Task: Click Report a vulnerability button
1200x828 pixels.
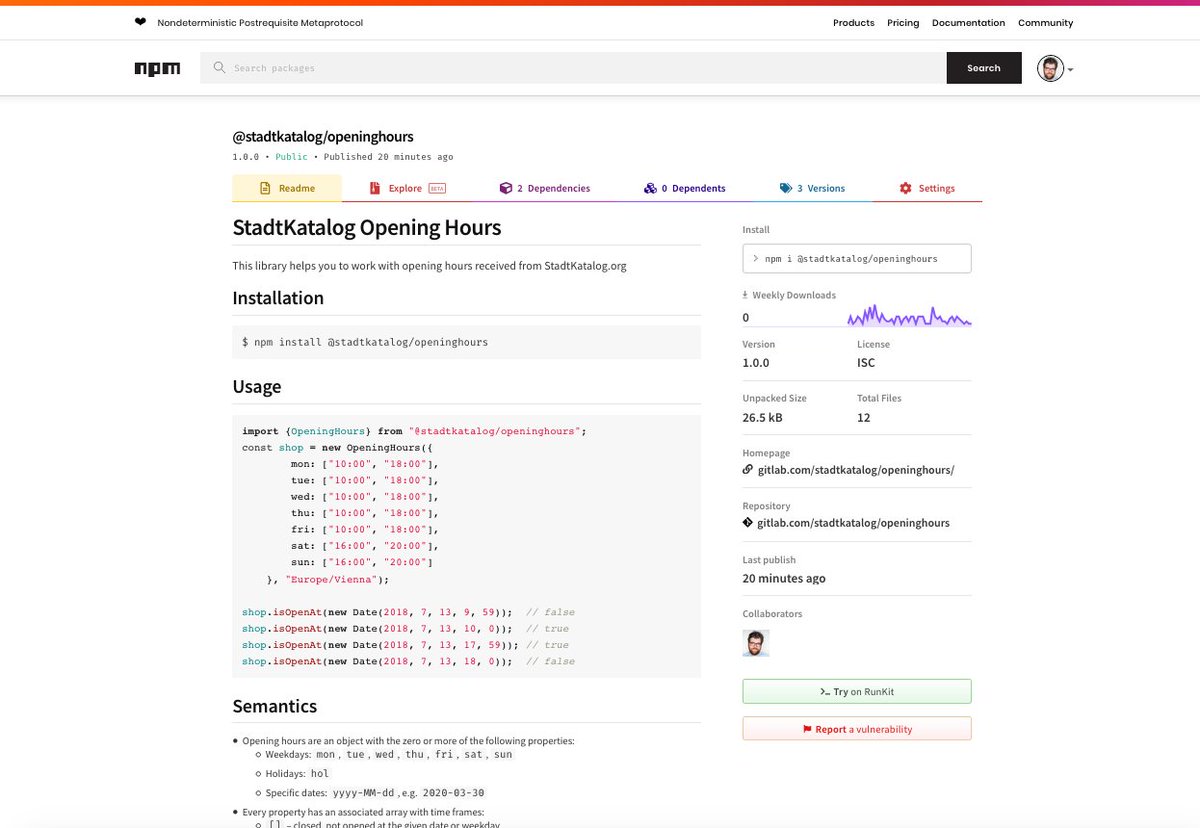Action: 857,729
